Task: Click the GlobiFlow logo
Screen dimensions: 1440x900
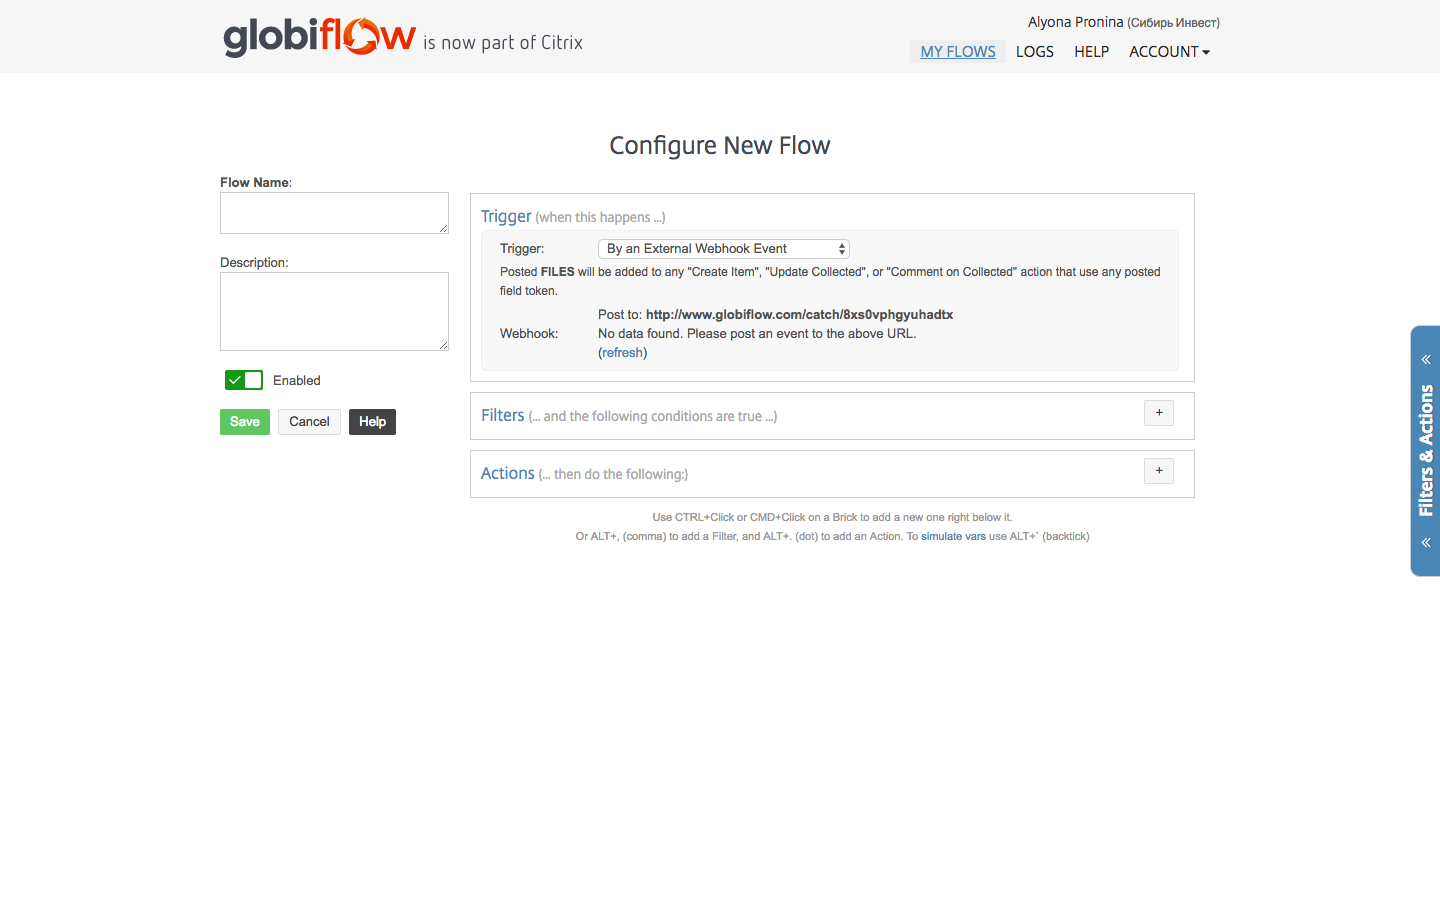Action: (x=319, y=36)
